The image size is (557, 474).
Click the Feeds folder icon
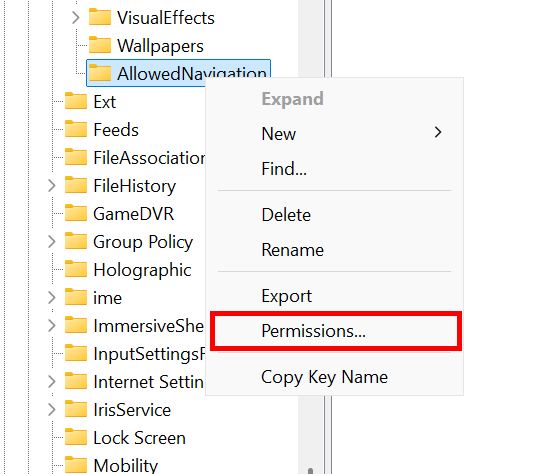tap(76, 129)
